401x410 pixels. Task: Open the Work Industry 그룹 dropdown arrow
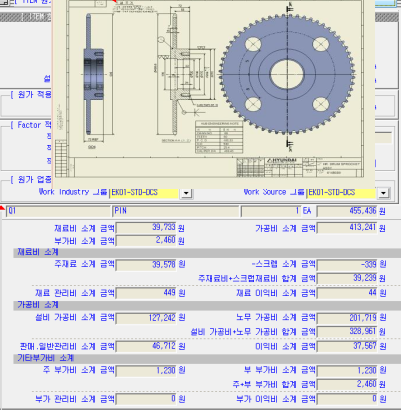(x=186, y=193)
